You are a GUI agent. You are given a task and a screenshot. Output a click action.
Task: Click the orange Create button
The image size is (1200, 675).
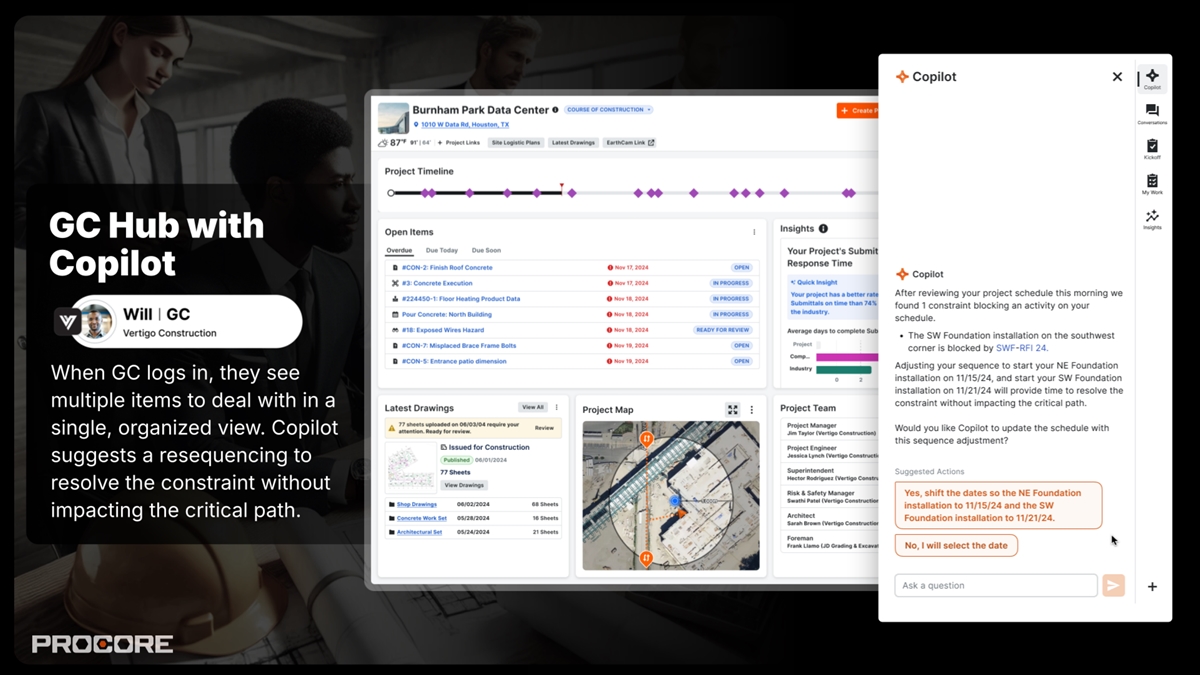coord(858,111)
